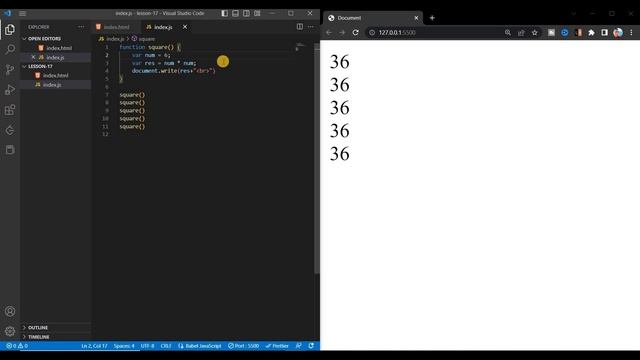Open the Manage gear menu
The height and width of the screenshot is (360, 640).
coord(10,331)
